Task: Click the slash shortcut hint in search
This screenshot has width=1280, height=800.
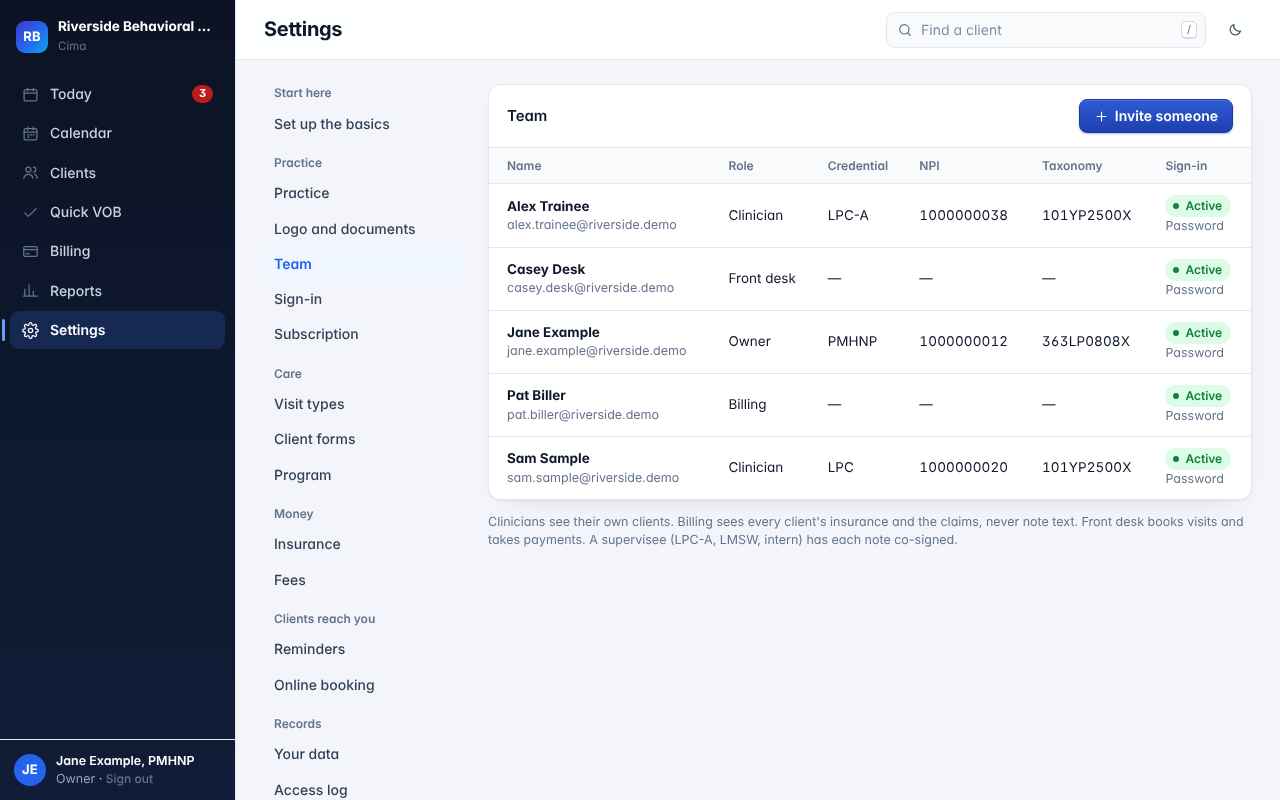Action: [x=1189, y=30]
